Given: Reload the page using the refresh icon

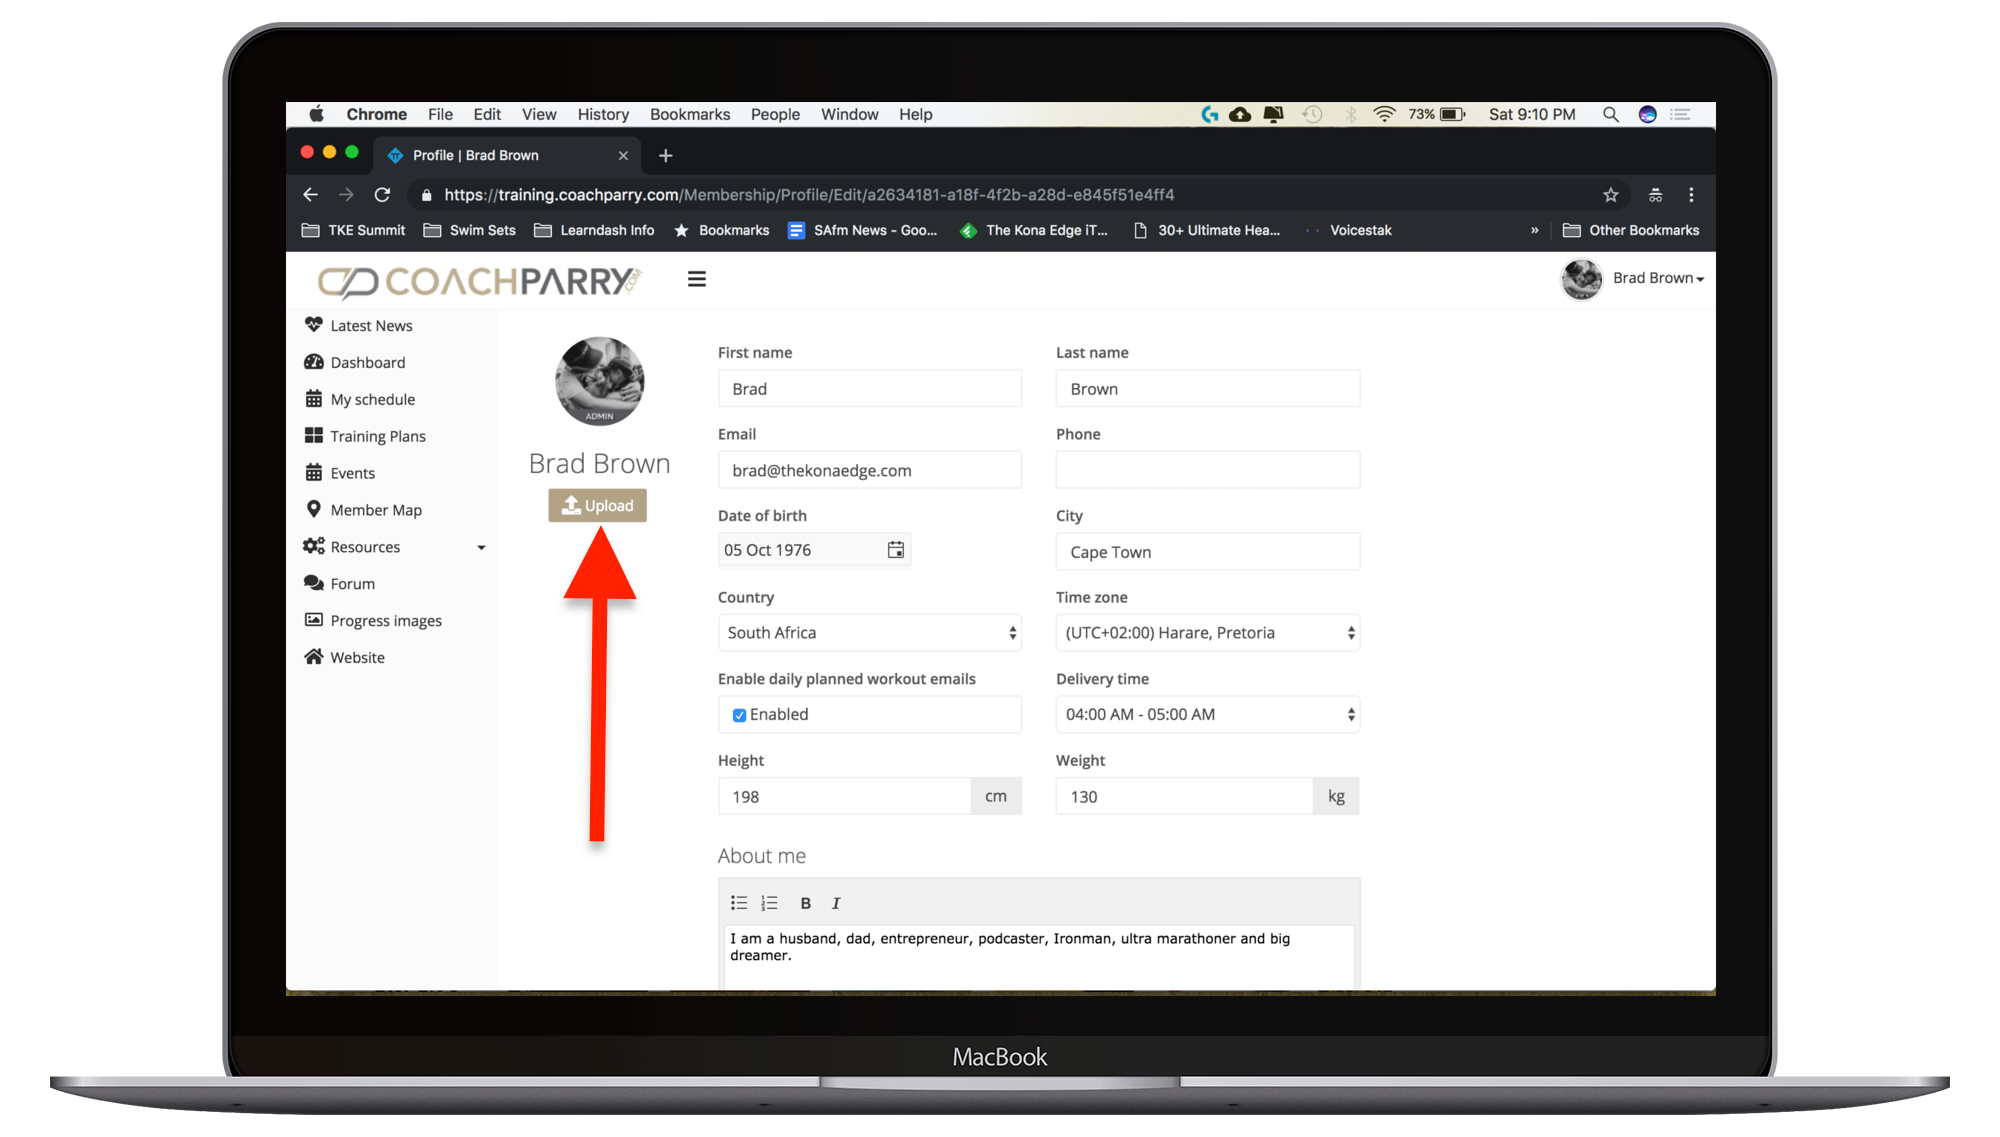Looking at the screenshot, I should [382, 195].
